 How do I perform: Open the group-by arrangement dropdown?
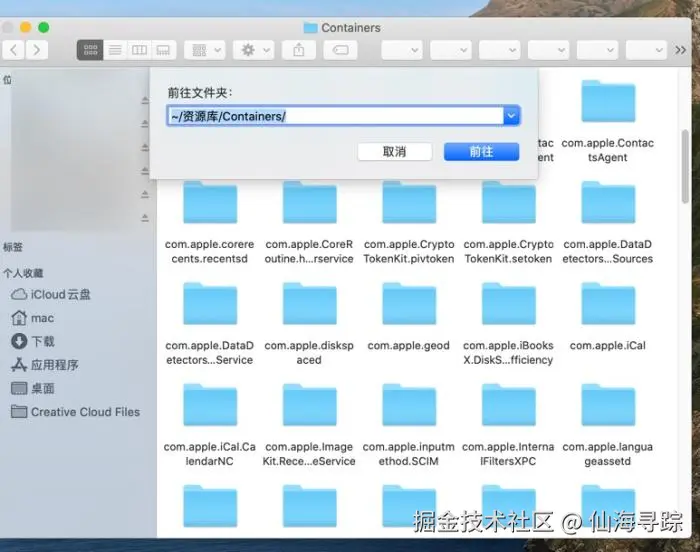click(205, 50)
